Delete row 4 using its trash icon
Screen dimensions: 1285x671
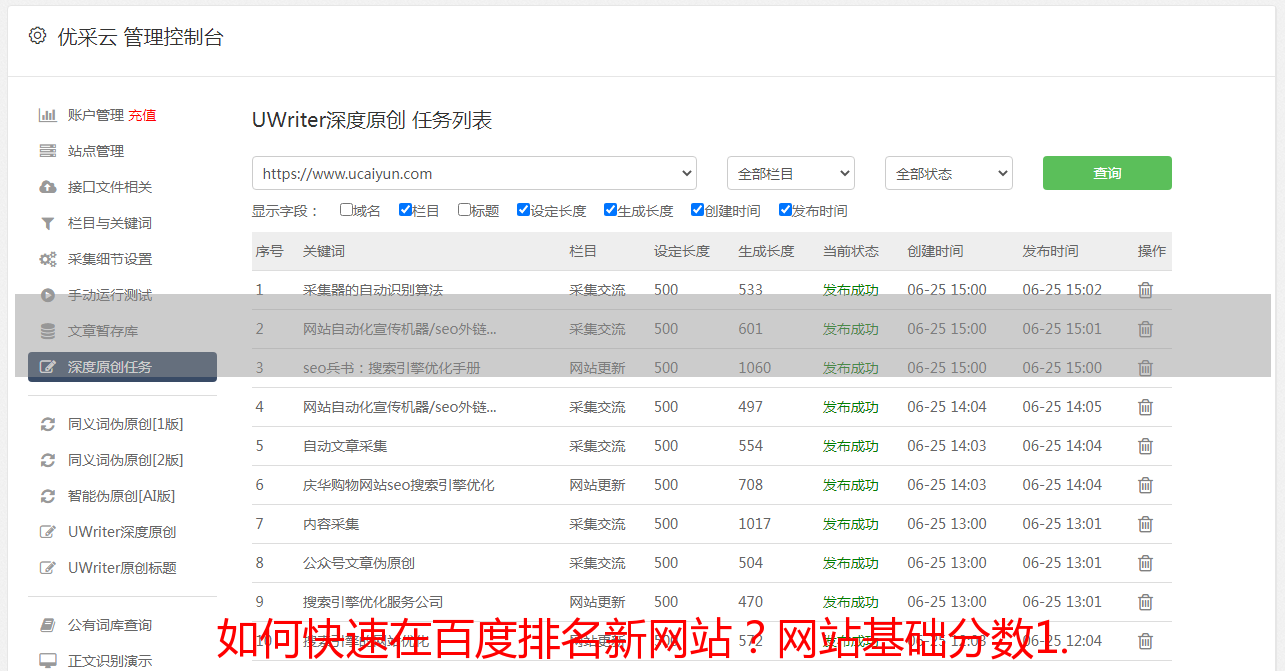[1145, 407]
